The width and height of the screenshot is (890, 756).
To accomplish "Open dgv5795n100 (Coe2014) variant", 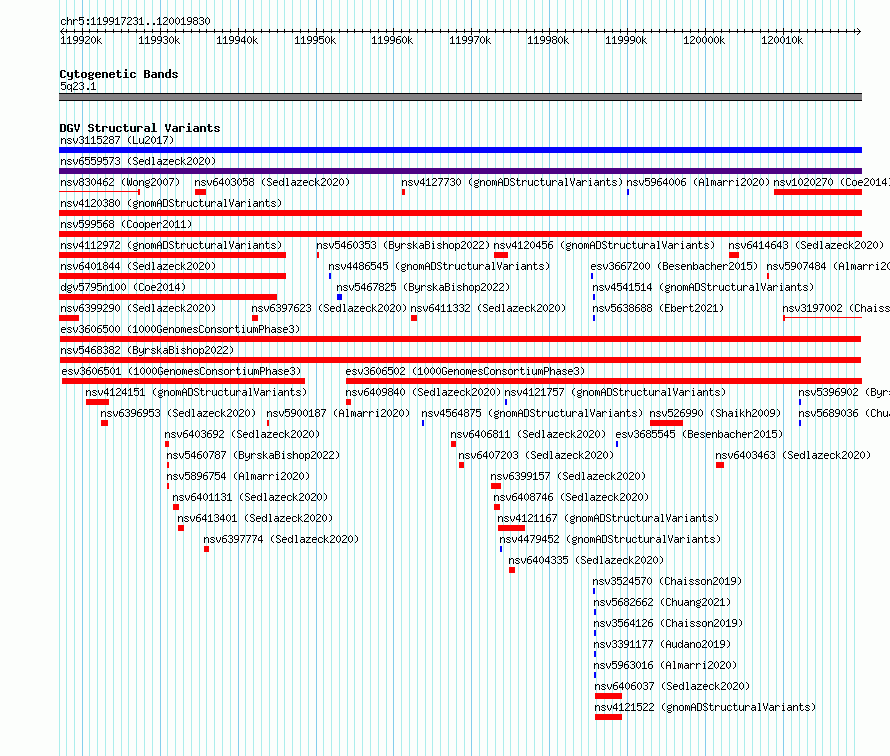I will 123,287.
